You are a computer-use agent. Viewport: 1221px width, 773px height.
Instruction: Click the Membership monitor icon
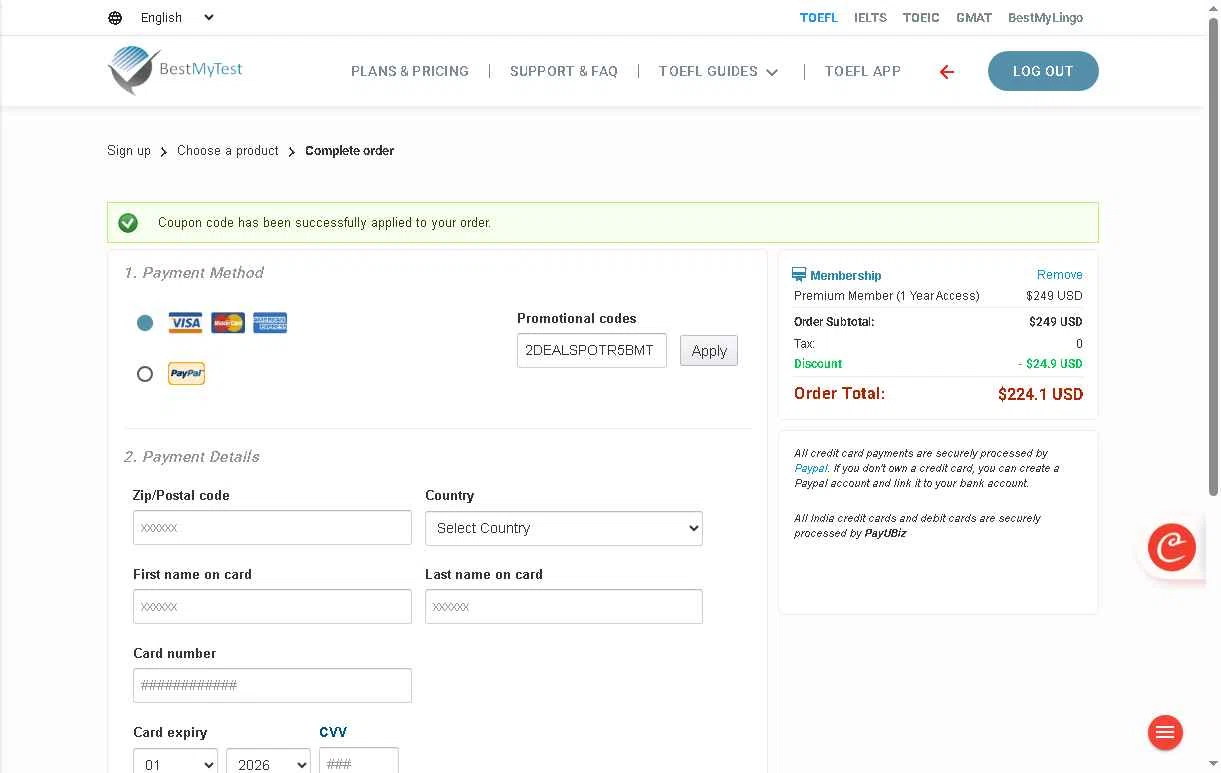click(799, 275)
